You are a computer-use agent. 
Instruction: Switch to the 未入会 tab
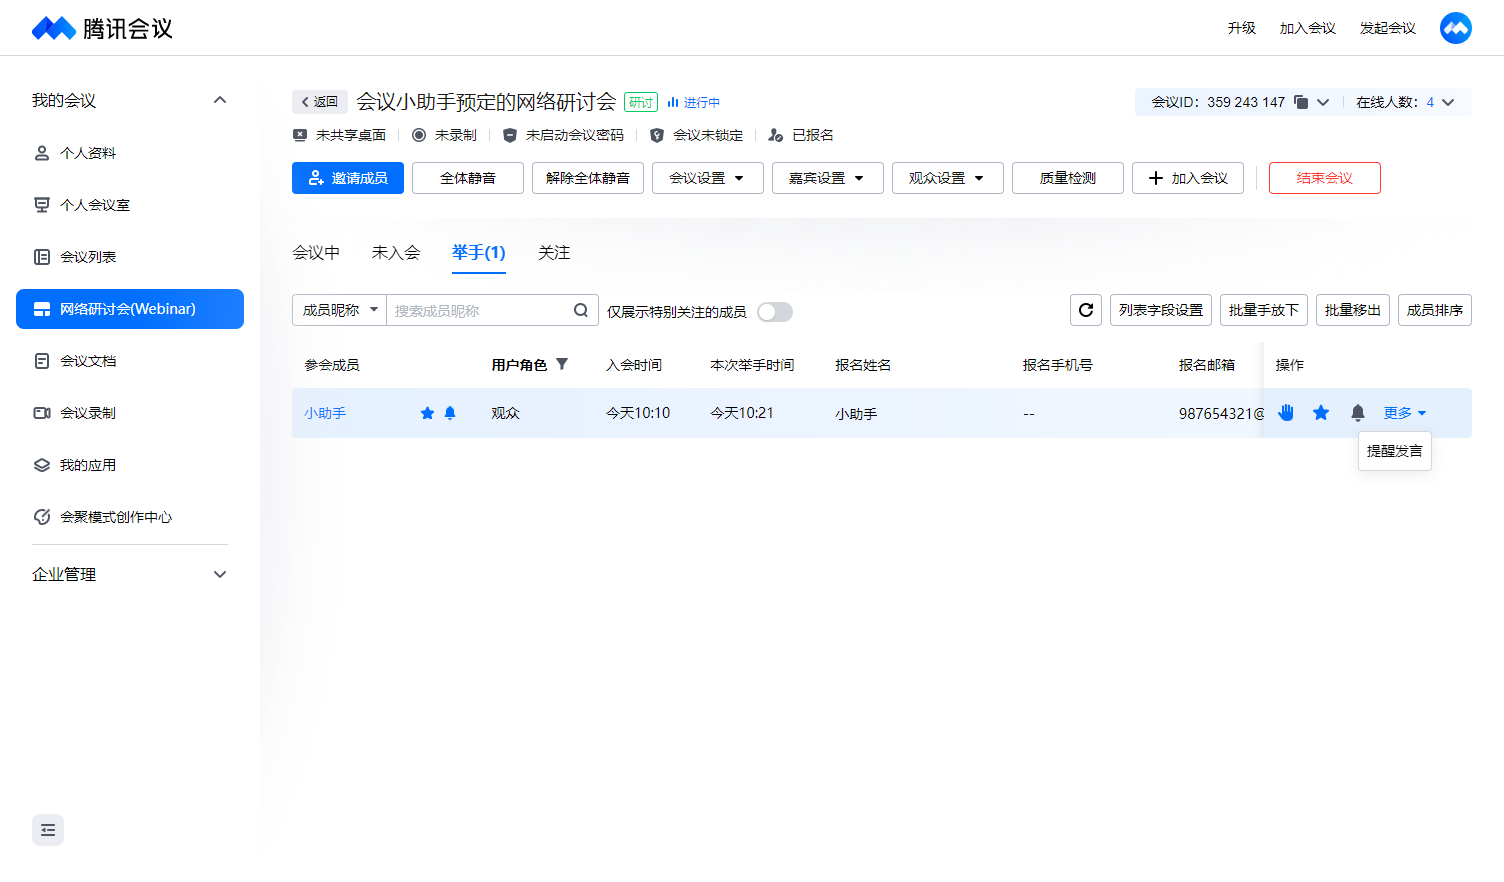coord(396,253)
